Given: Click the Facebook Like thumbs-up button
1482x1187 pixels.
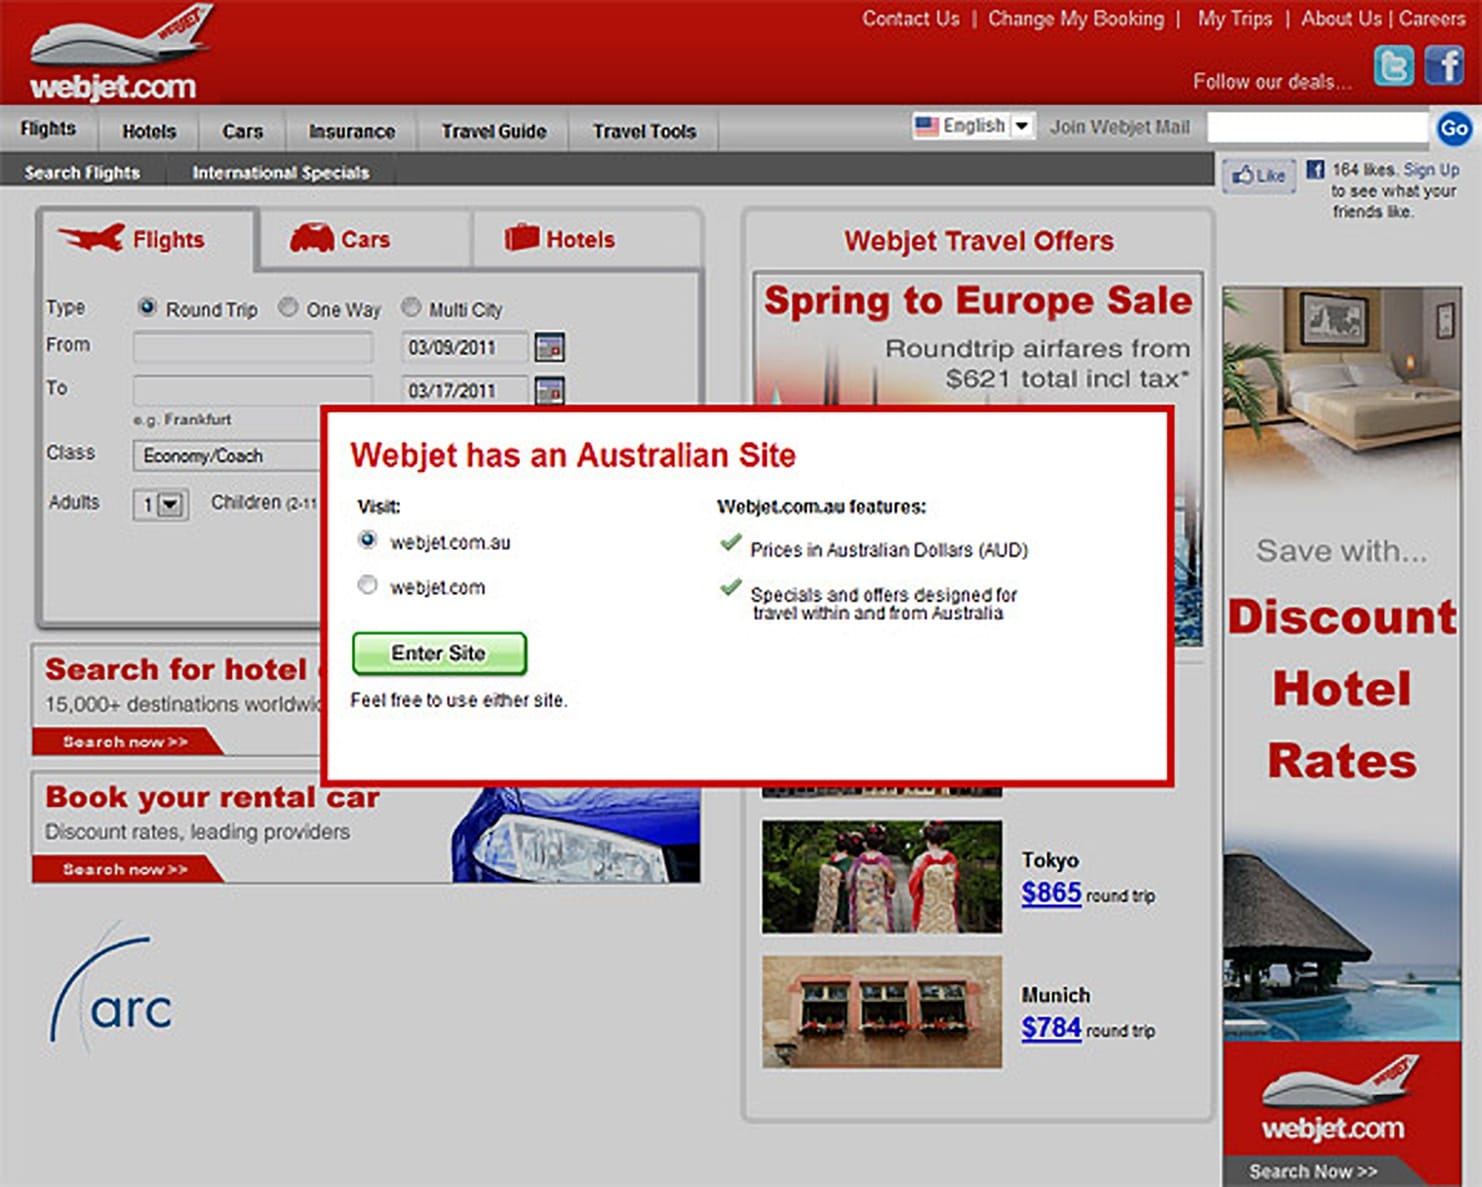Looking at the screenshot, I should 1259,176.
